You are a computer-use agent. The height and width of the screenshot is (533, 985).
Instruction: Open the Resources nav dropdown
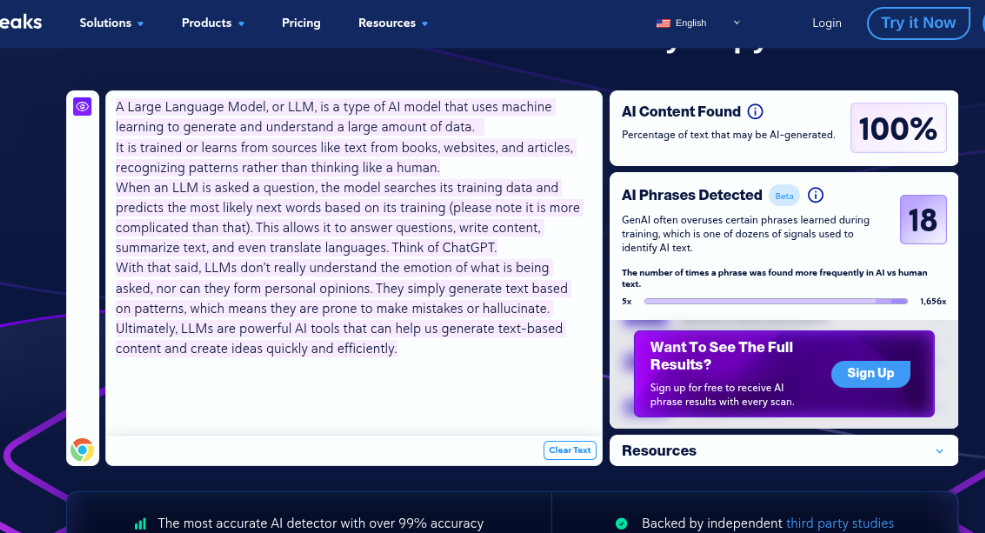(393, 23)
